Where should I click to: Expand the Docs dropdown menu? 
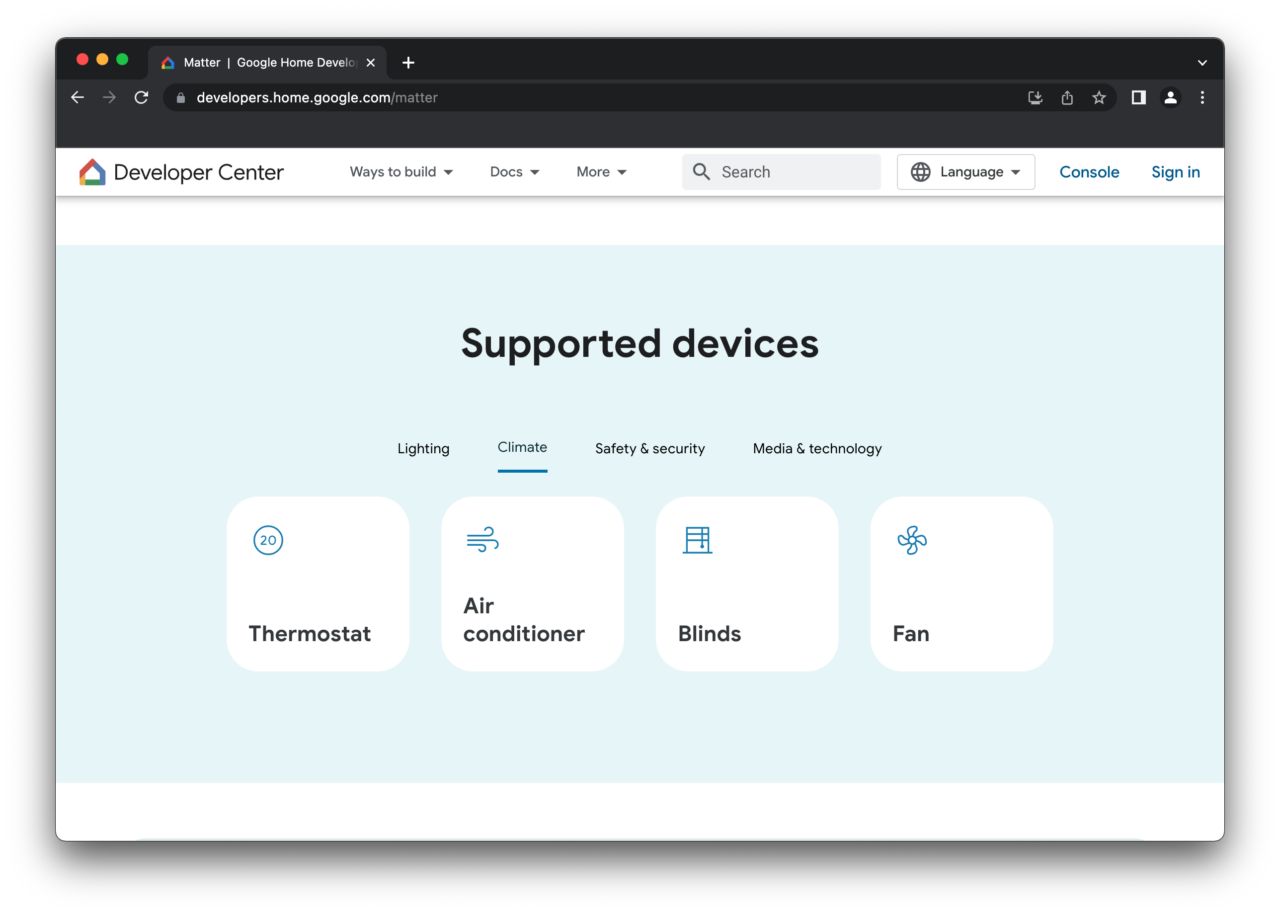pos(513,171)
